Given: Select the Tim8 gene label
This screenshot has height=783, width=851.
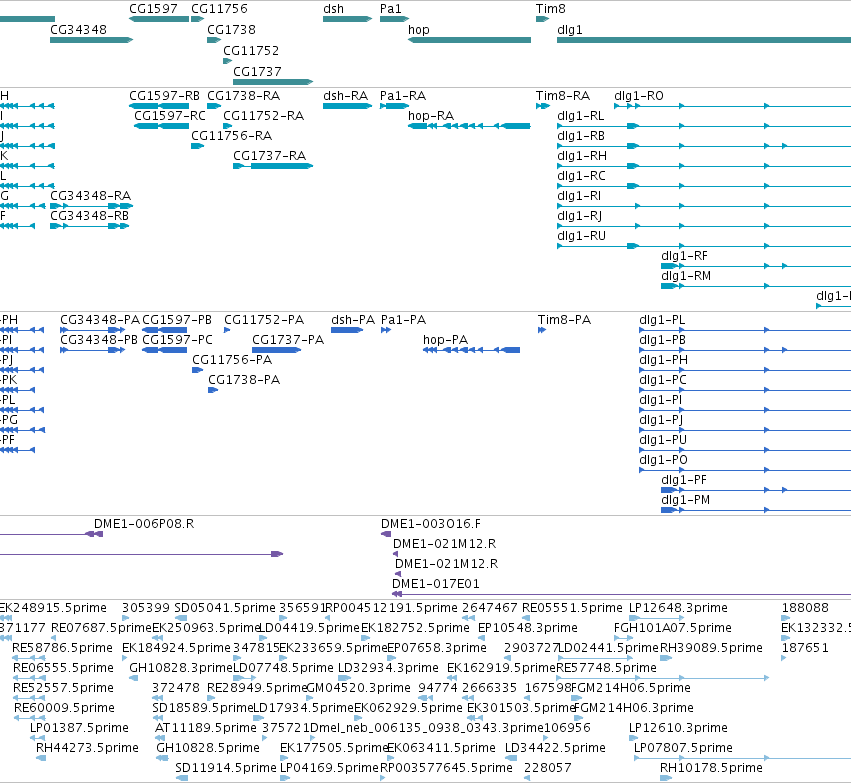Looking at the screenshot, I should [550, 9].
